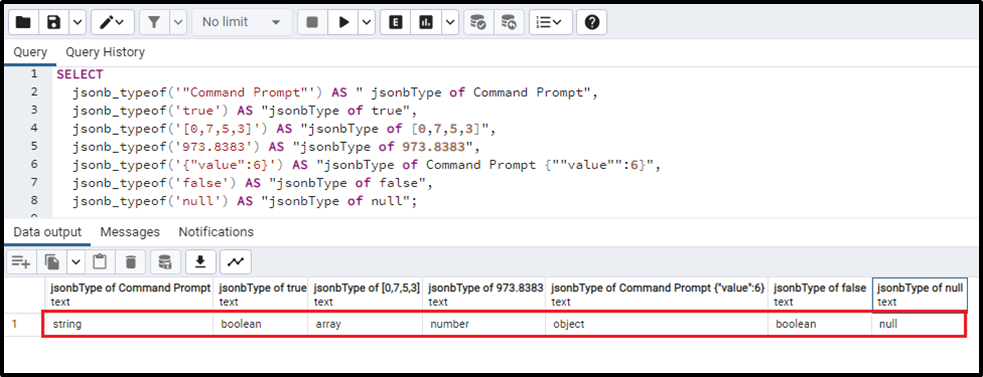Save the query file

pyautogui.click(x=54, y=22)
